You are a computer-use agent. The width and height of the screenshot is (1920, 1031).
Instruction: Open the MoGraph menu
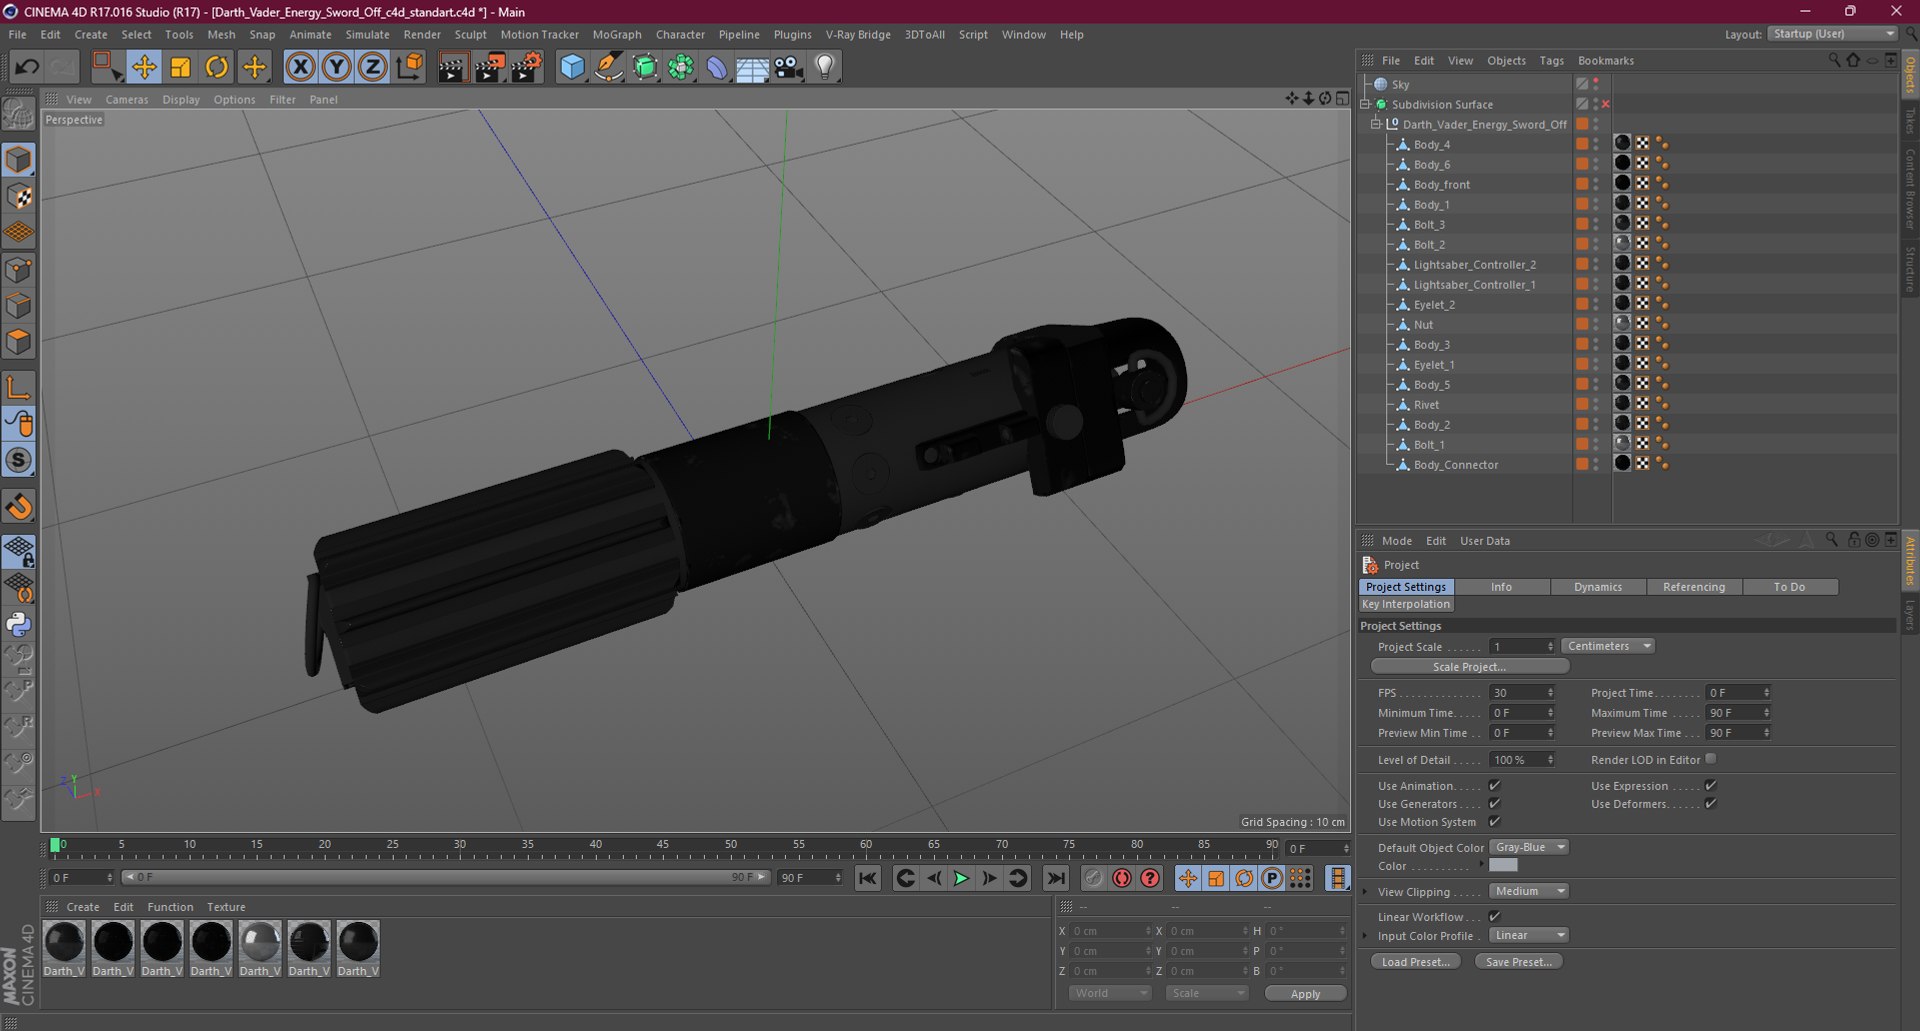click(x=617, y=34)
